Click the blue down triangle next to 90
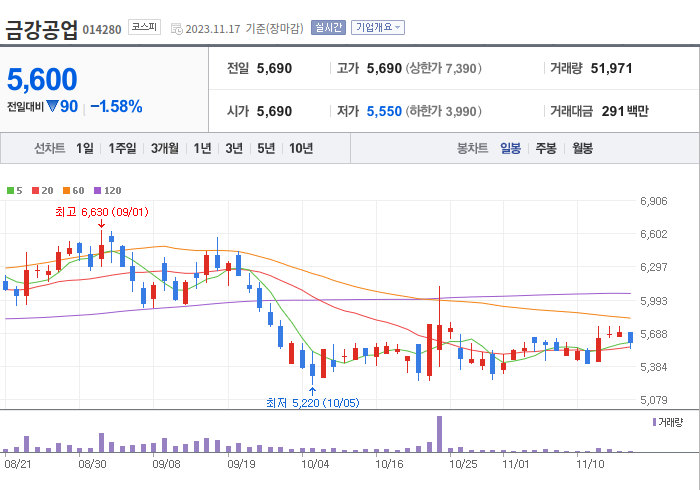 (x=52, y=106)
